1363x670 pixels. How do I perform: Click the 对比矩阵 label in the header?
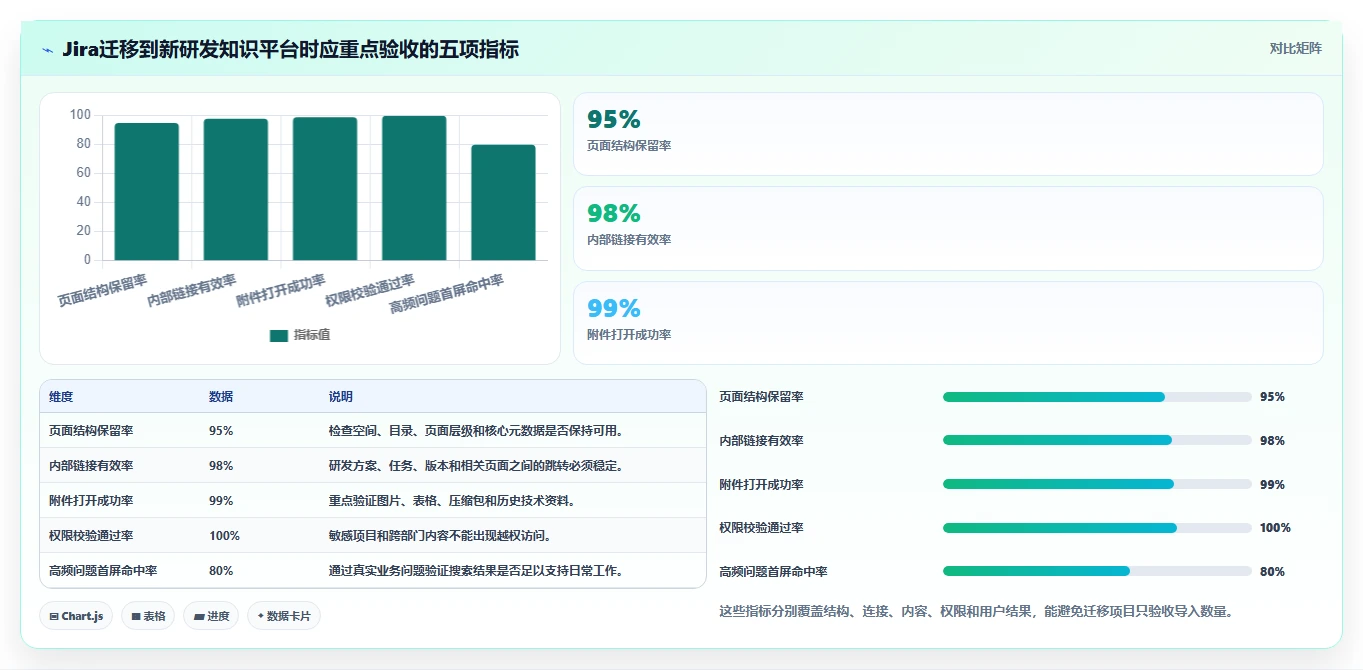(1295, 48)
